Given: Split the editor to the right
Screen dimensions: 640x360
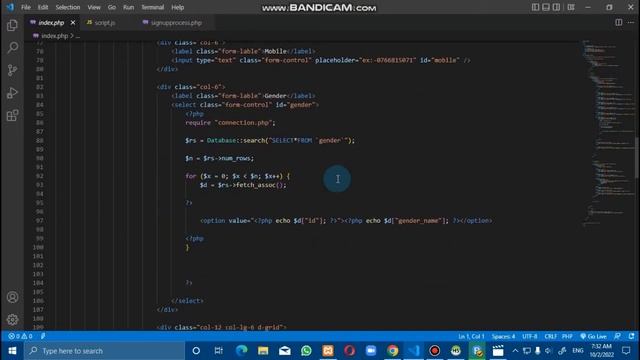Looking at the screenshot, I should 619,22.
